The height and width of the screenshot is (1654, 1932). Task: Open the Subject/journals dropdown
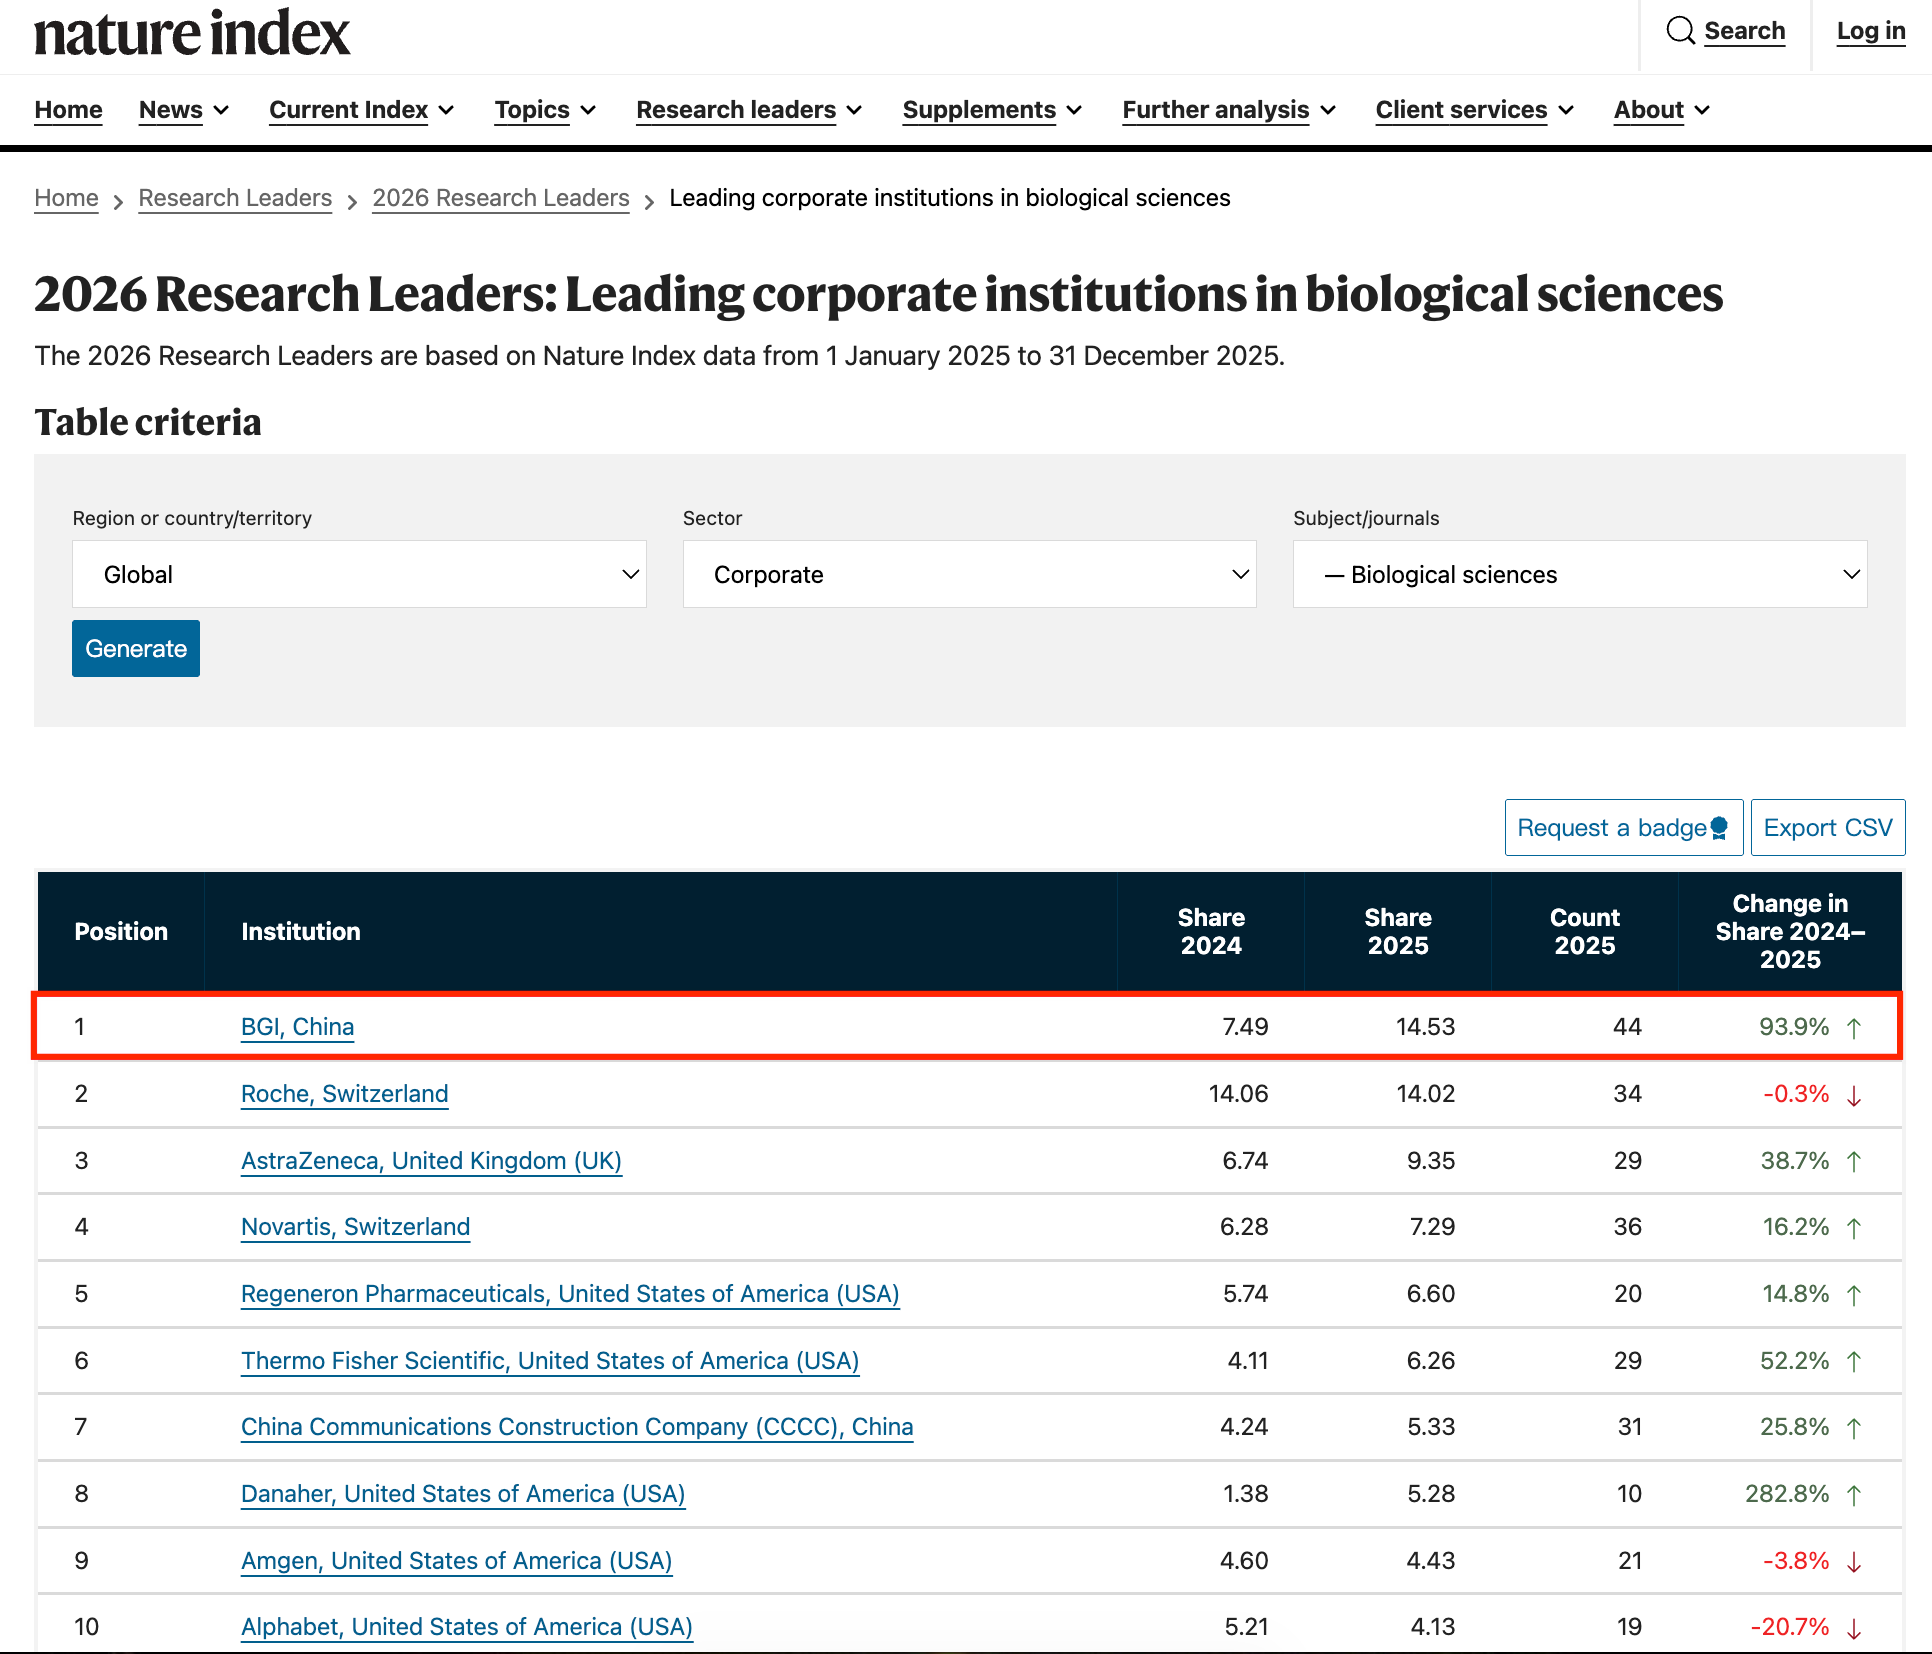point(1580,574)
